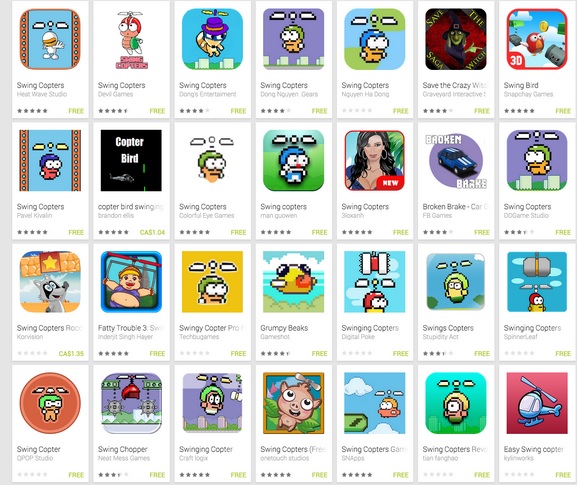Open developer link Nguyen Ha Dong
Viewport: 577px width, 485px height.
[x=365, y=94]
